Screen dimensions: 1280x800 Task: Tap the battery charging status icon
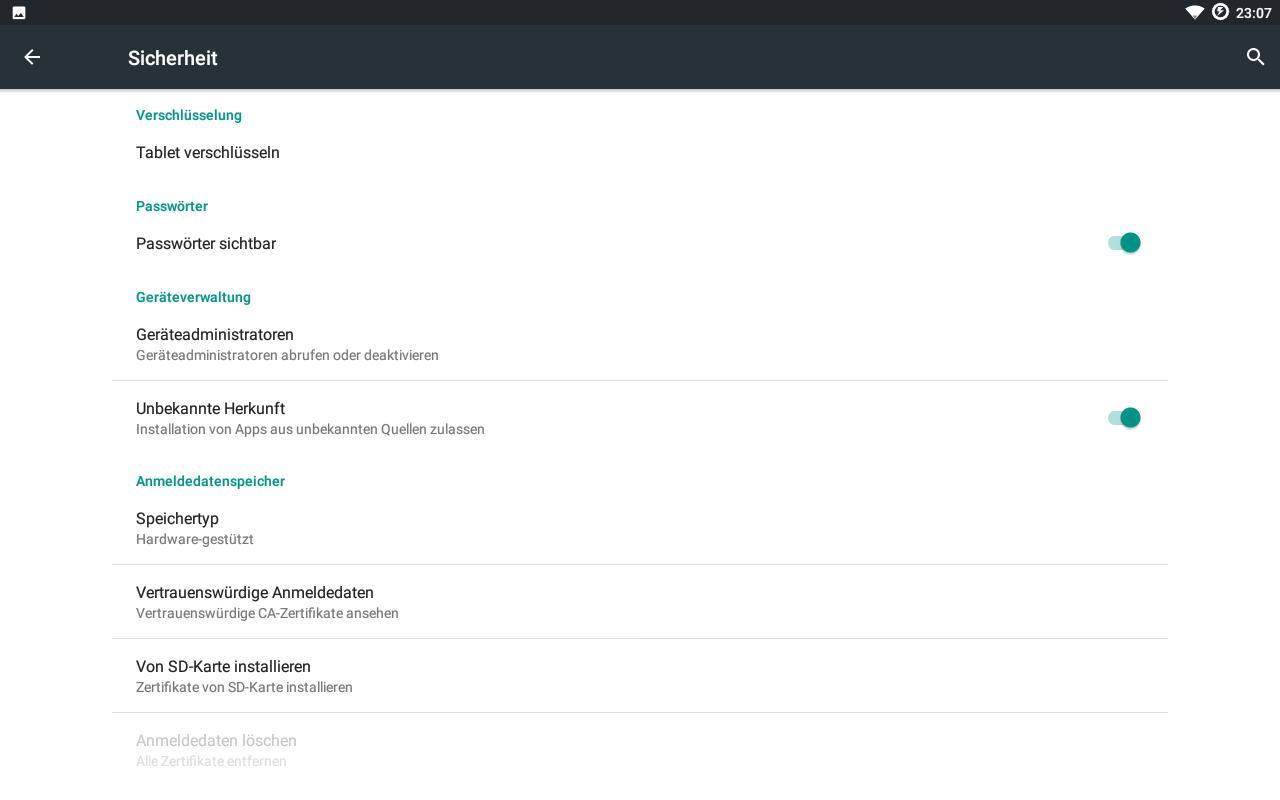pos(1220,12)
